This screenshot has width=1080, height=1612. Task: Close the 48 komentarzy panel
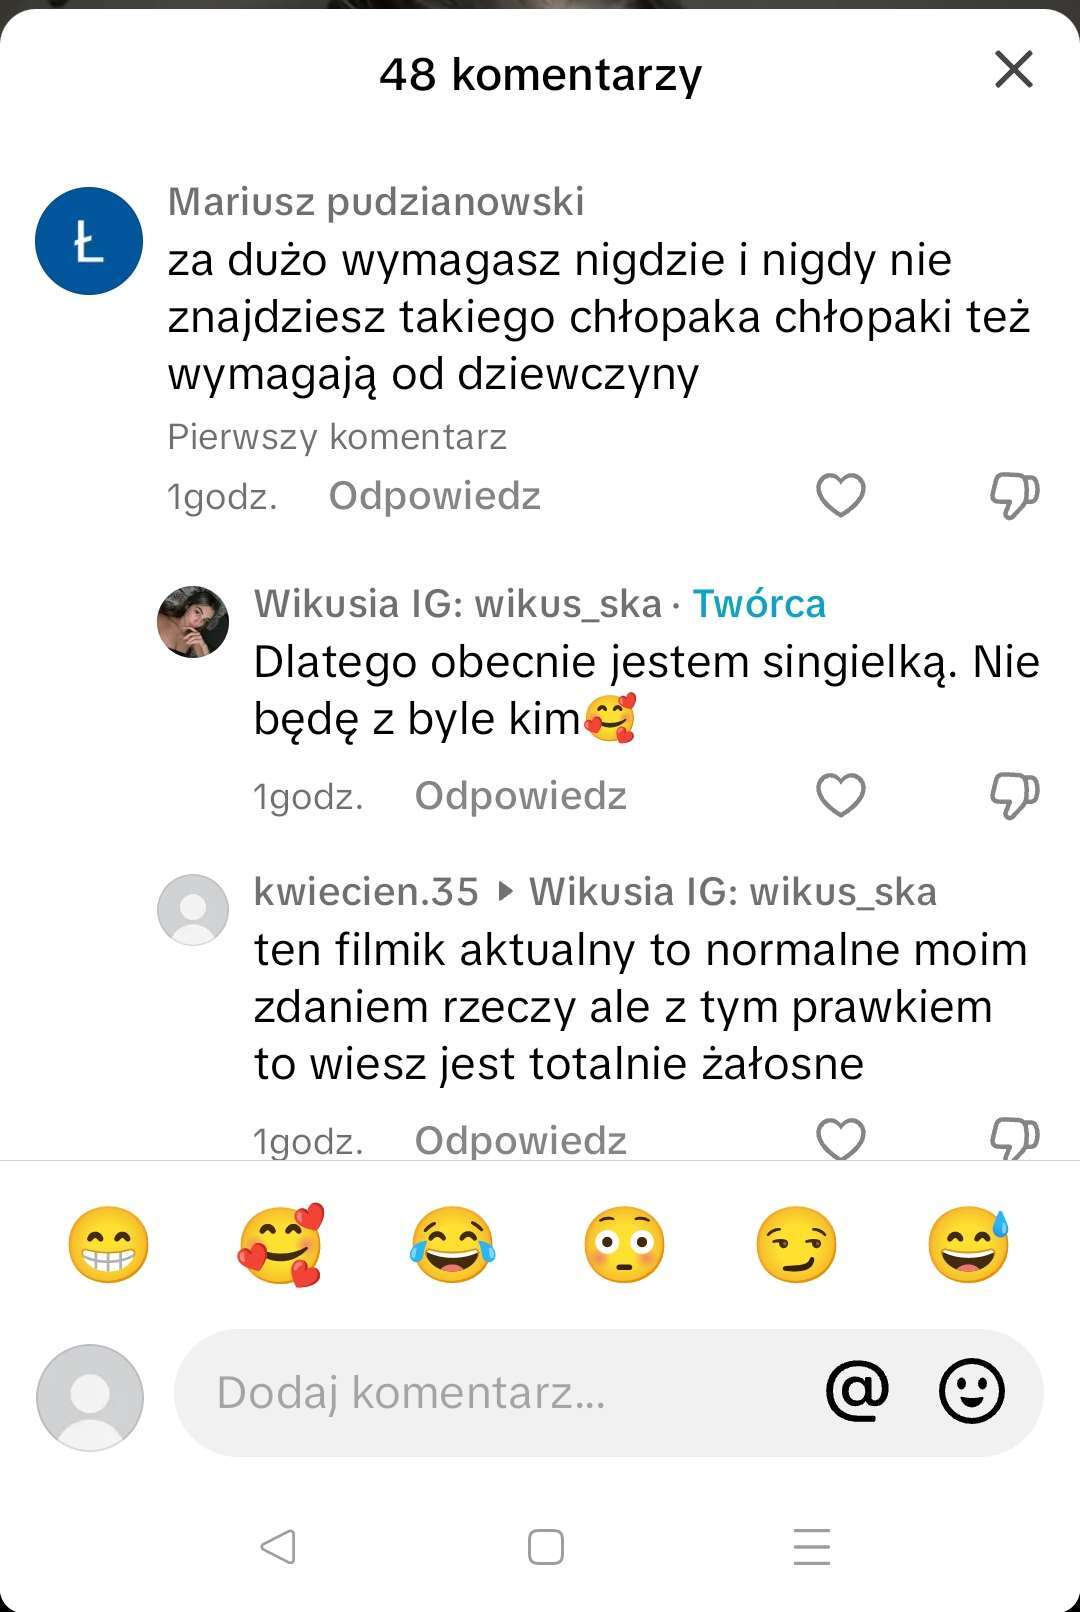point(1013,70)
